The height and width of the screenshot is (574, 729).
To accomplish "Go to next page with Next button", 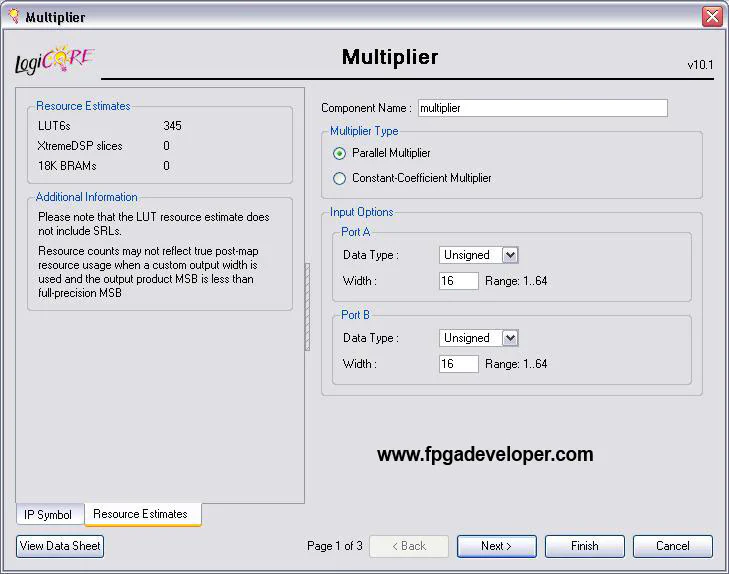I will click(496, 546).
